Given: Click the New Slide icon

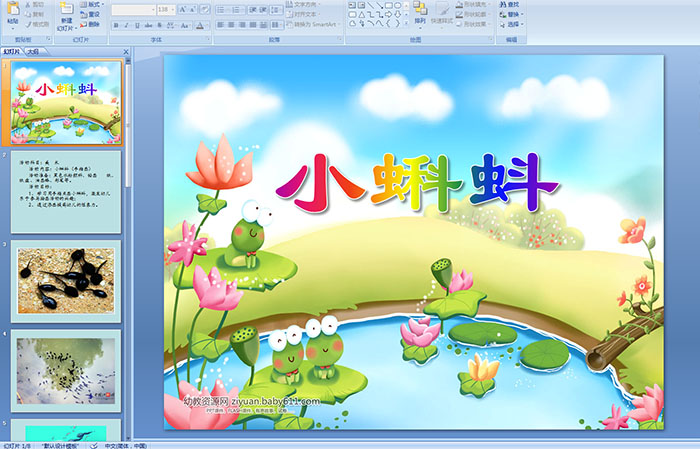Looking at the screenshot, I should [x=67, y=8].
